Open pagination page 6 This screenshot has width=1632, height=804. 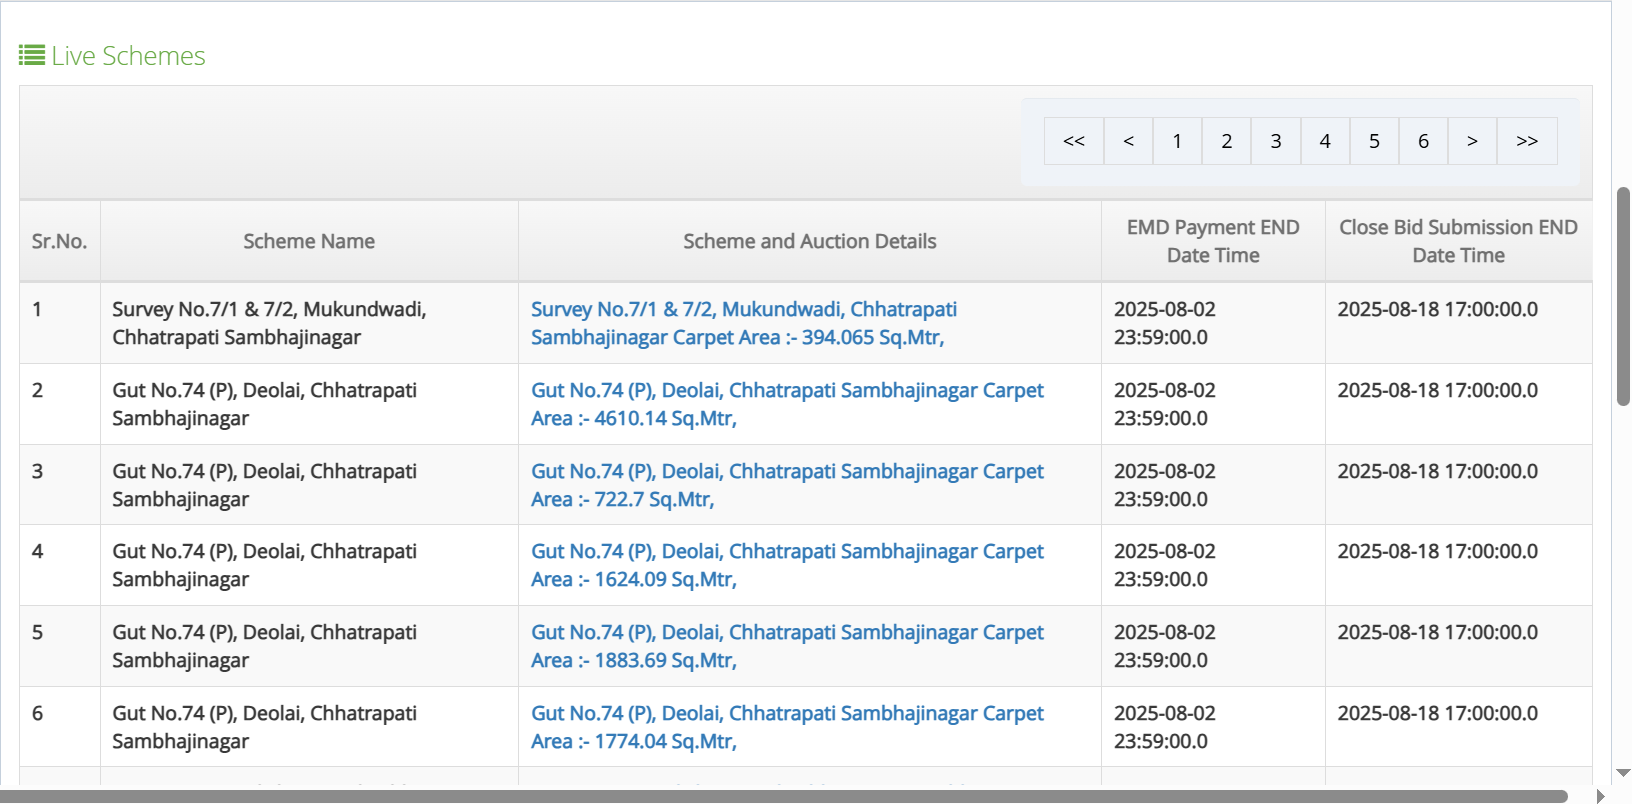coord(1423,141)
